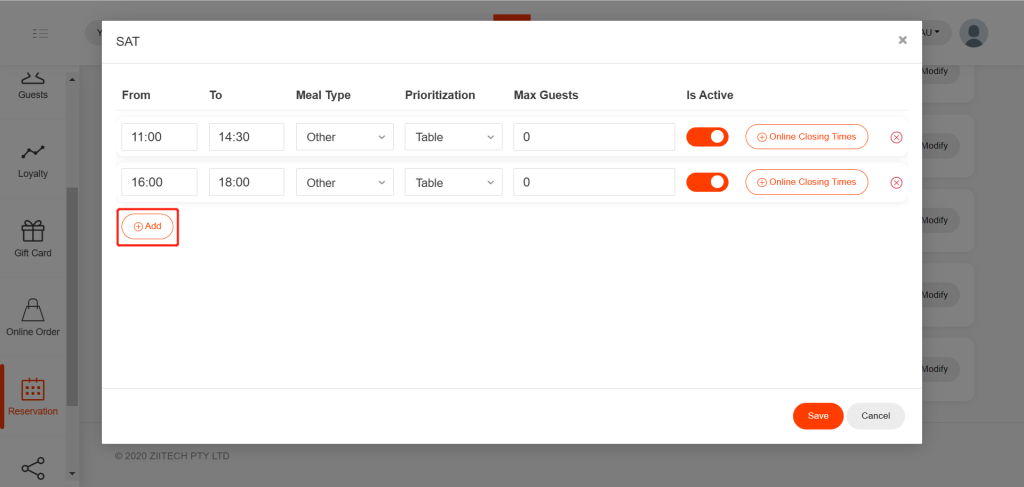1024x487 pixels.
Task: Click Add to create new time slot
Action: (147, 227)
